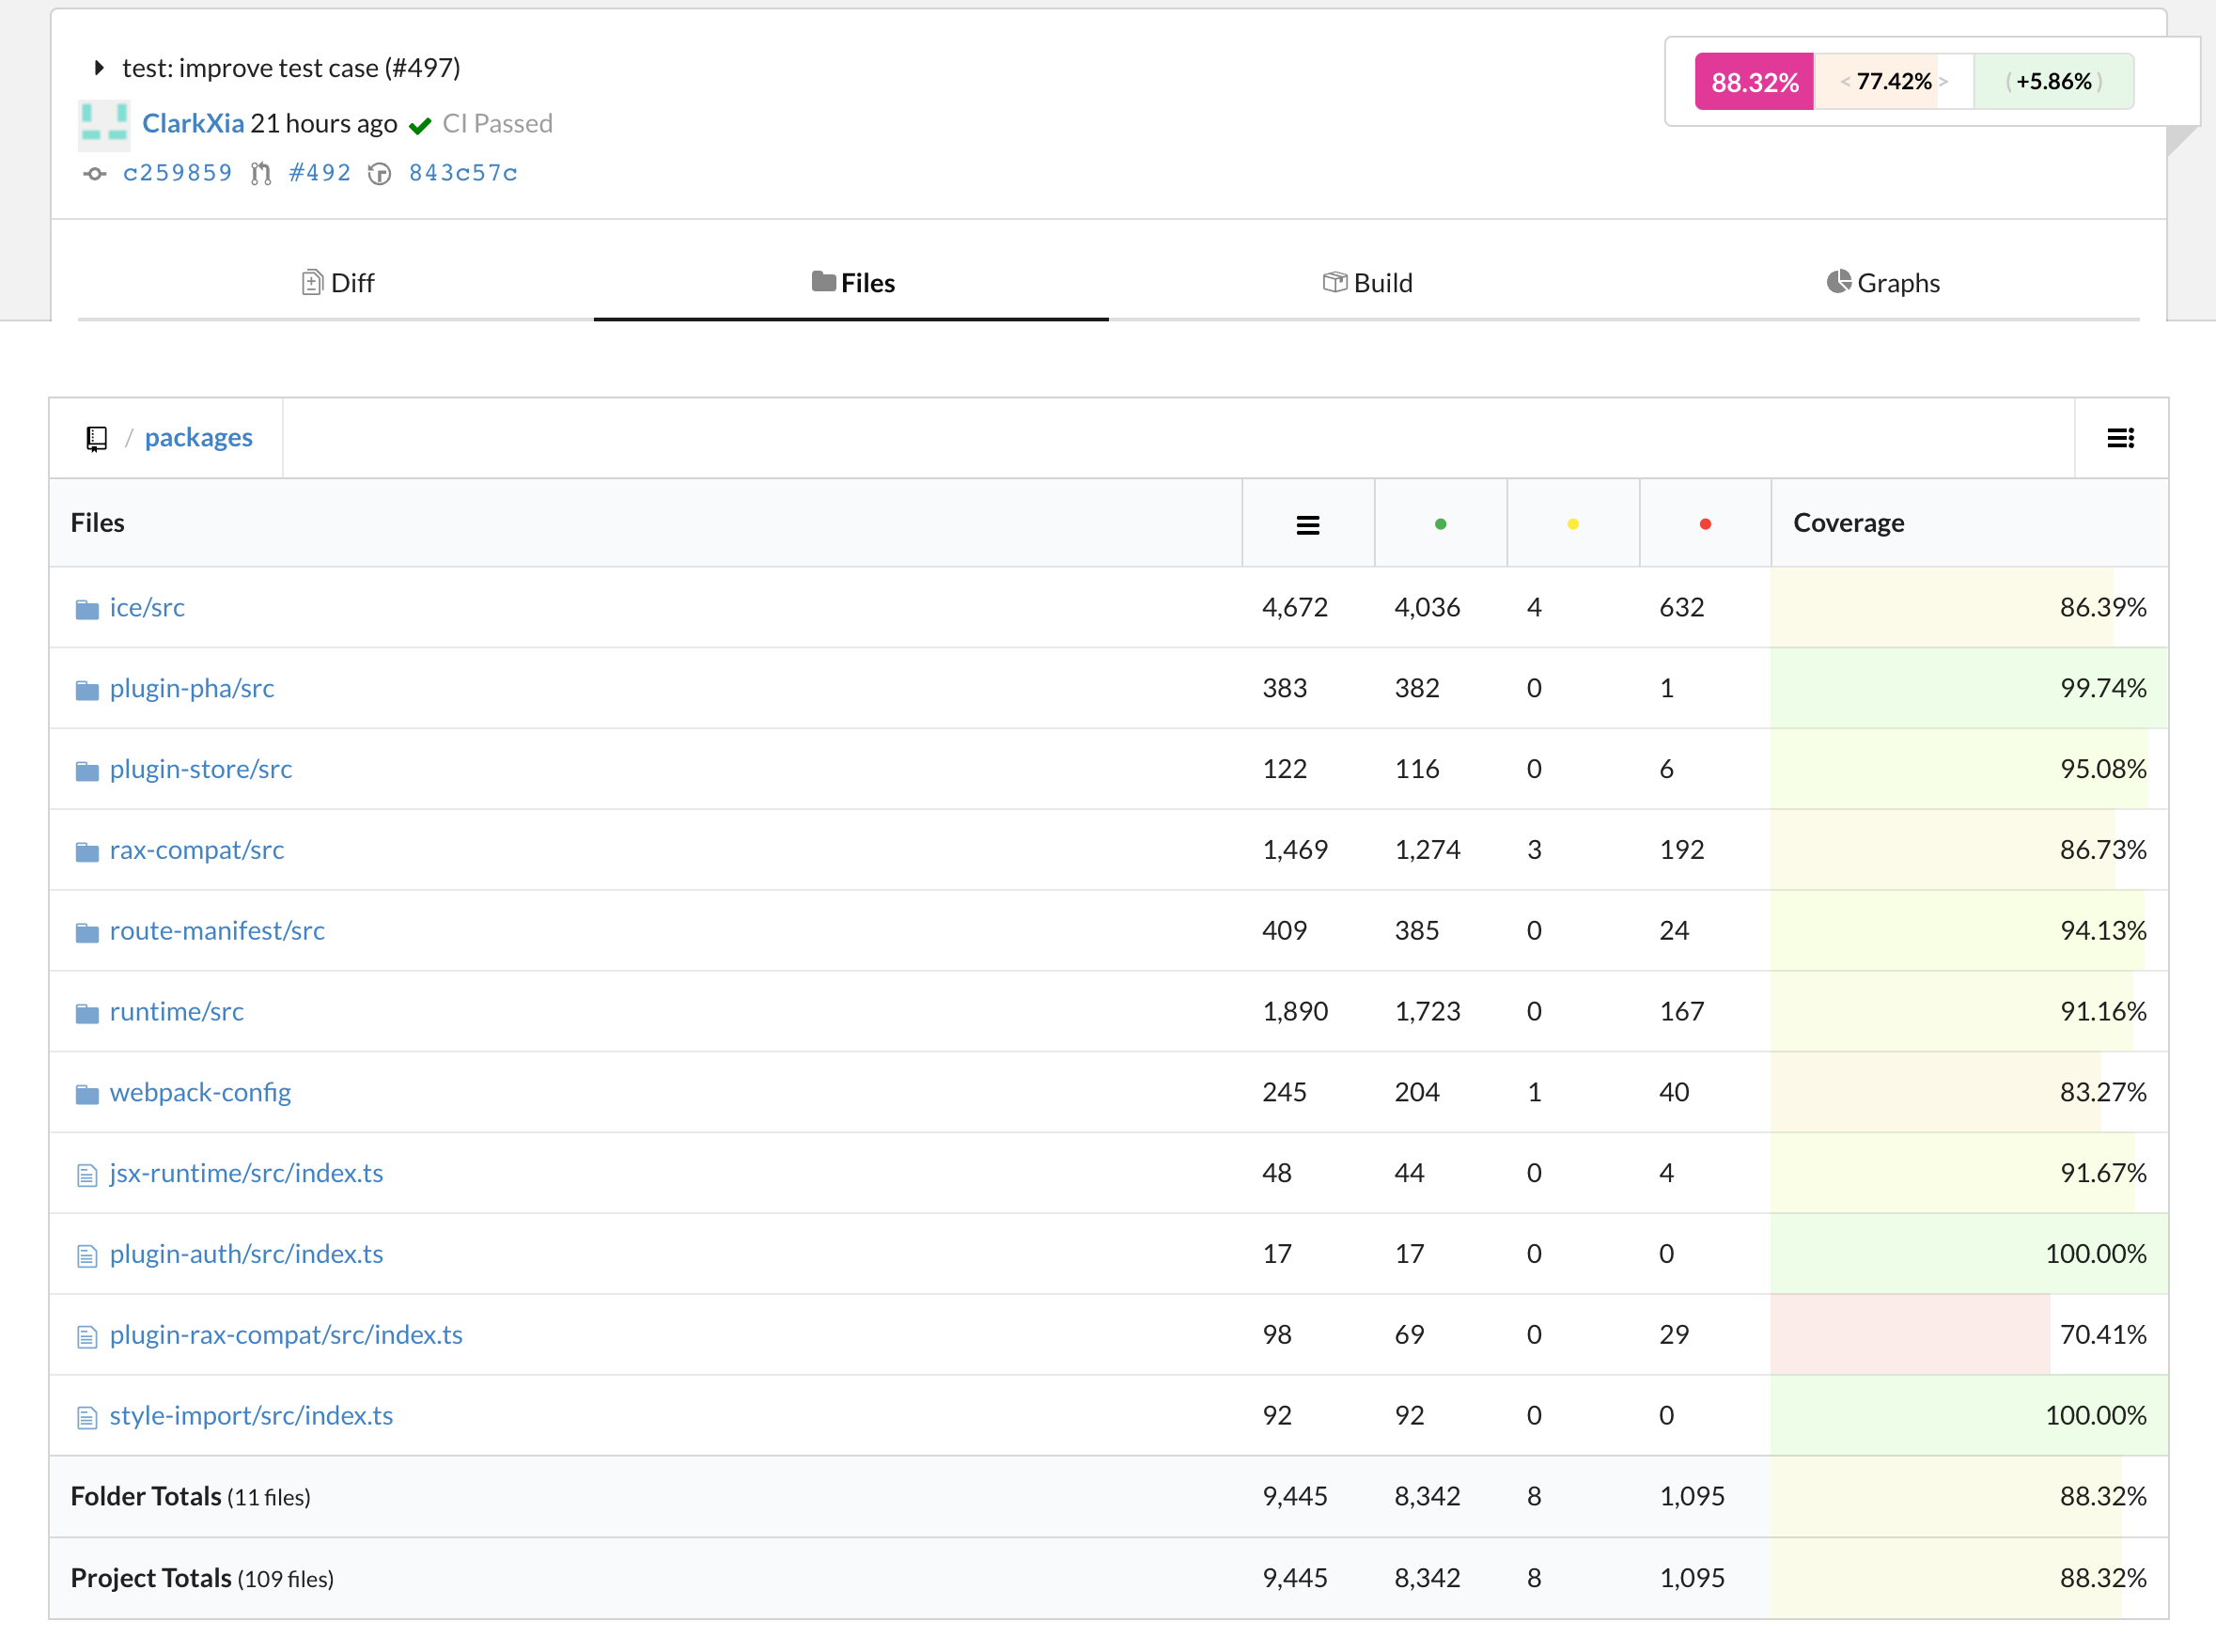Visit ClarkXia's profile link
Image resolution: width=2216 pixels, height=1652 pixels.
pos(193,123)
